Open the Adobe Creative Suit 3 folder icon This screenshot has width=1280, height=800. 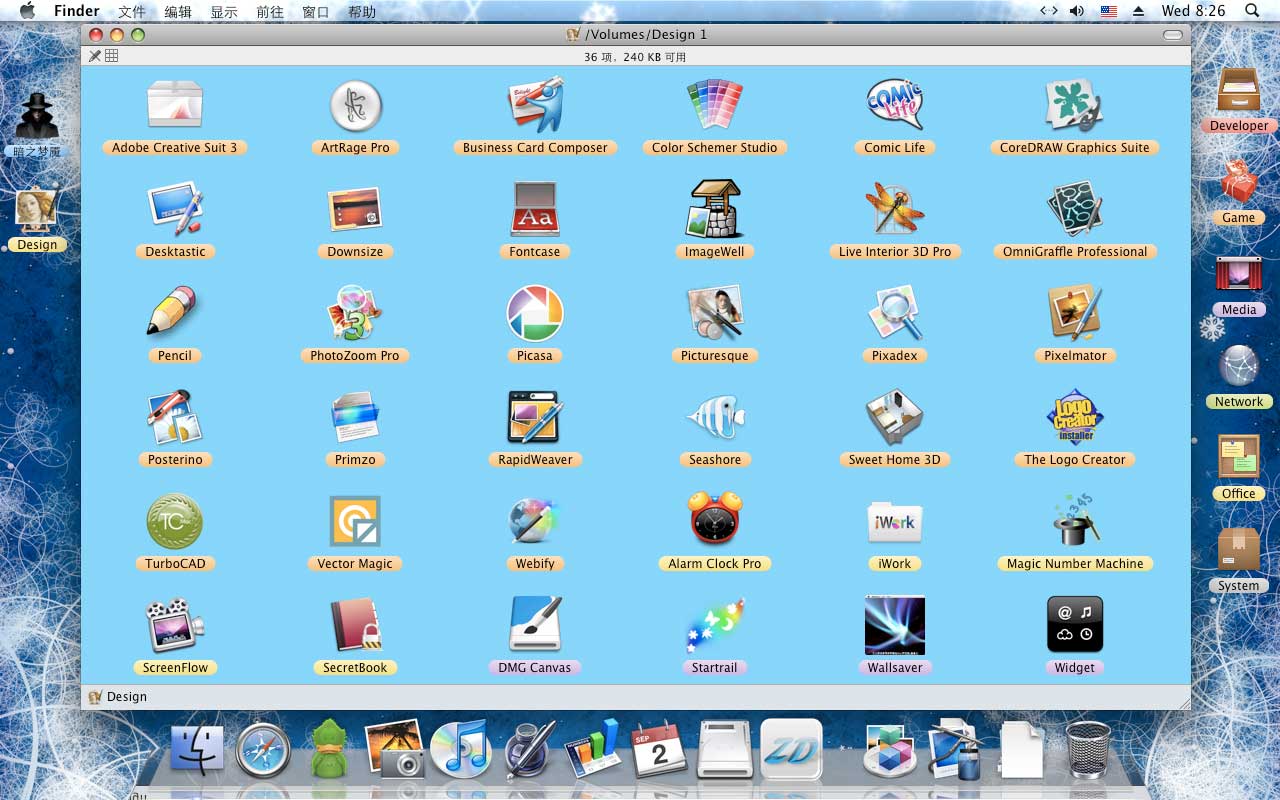(175, 105)
